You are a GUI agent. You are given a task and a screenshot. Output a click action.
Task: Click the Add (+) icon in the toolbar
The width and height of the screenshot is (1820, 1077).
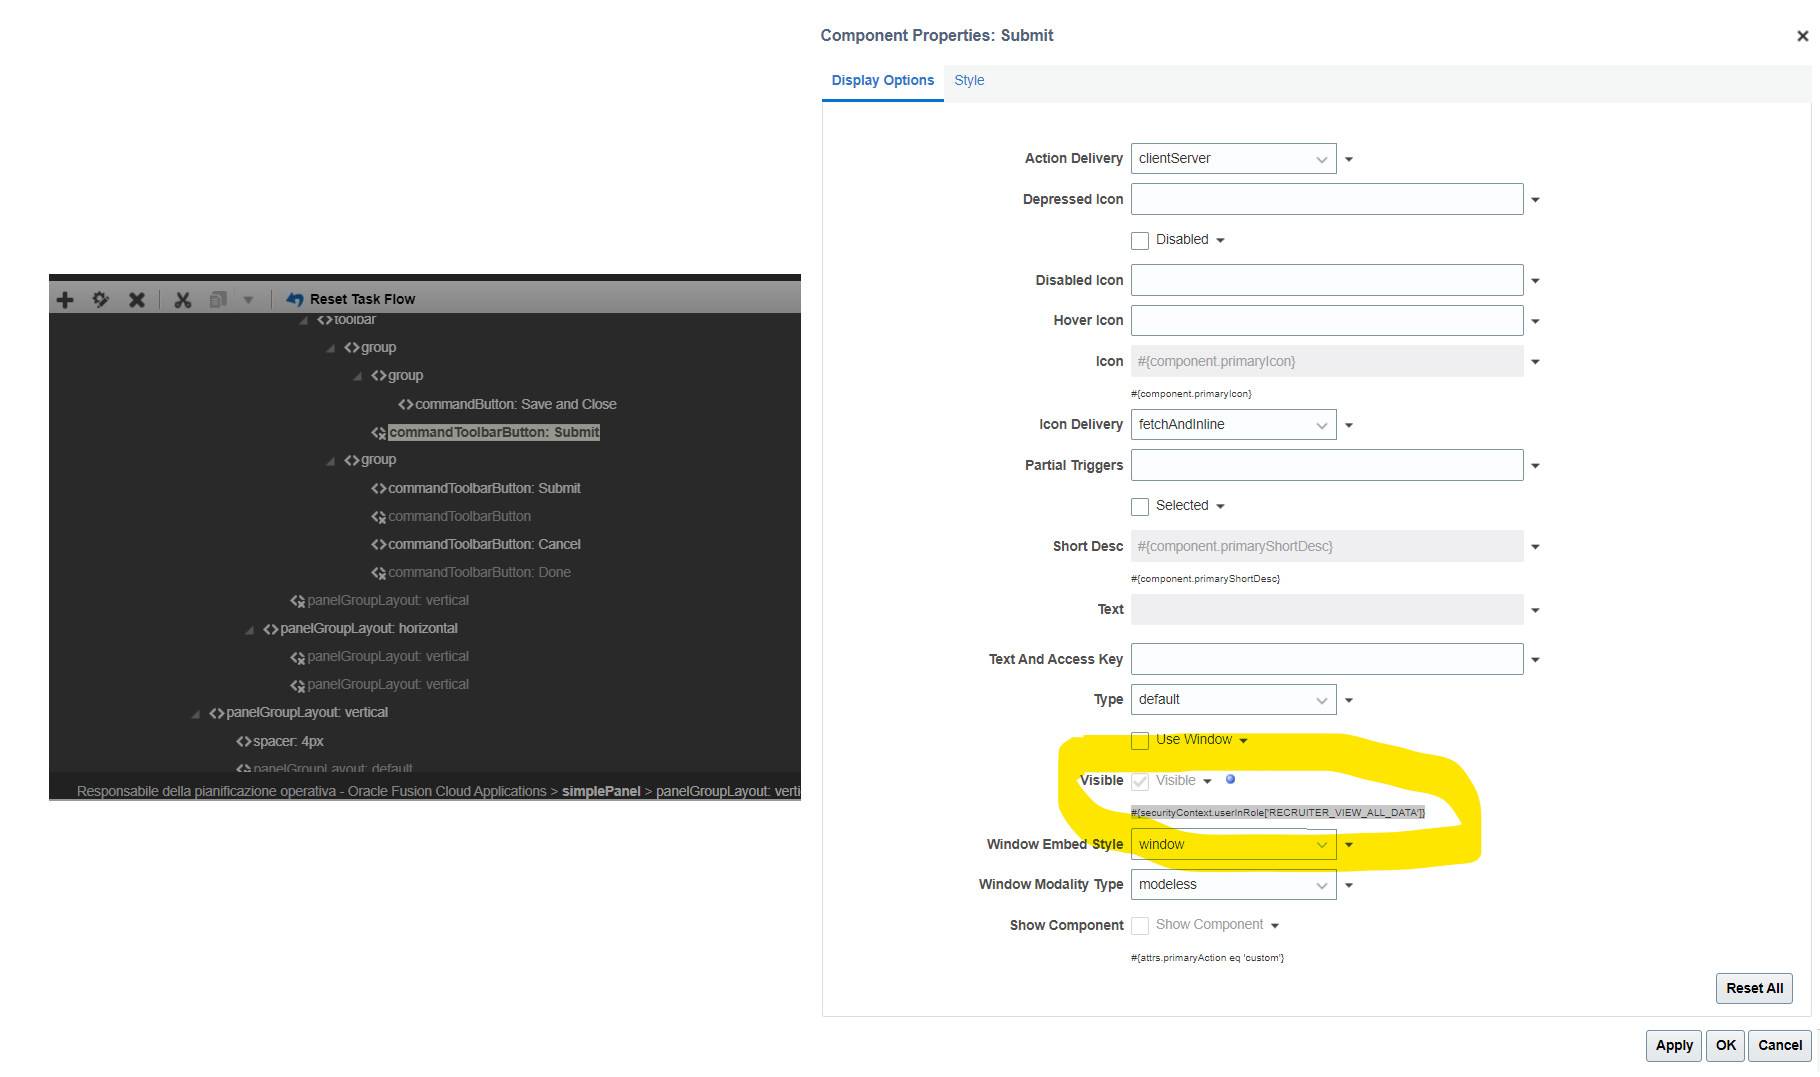(64, 299)
